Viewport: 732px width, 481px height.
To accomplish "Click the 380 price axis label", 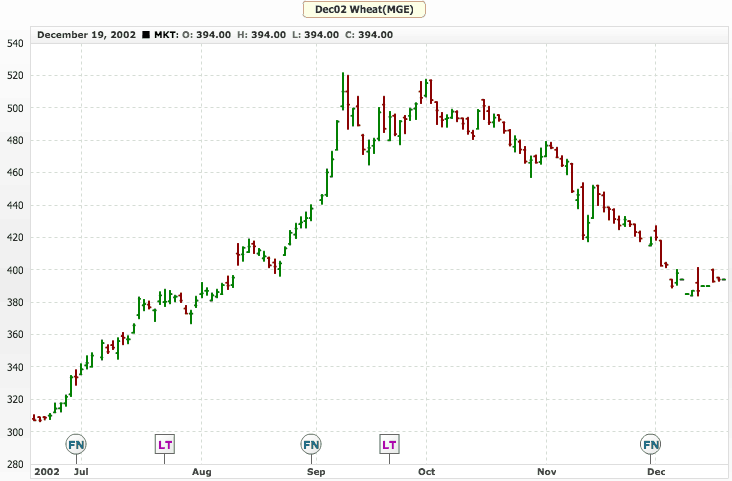I will pyautogui.click(x=15, y=303).
